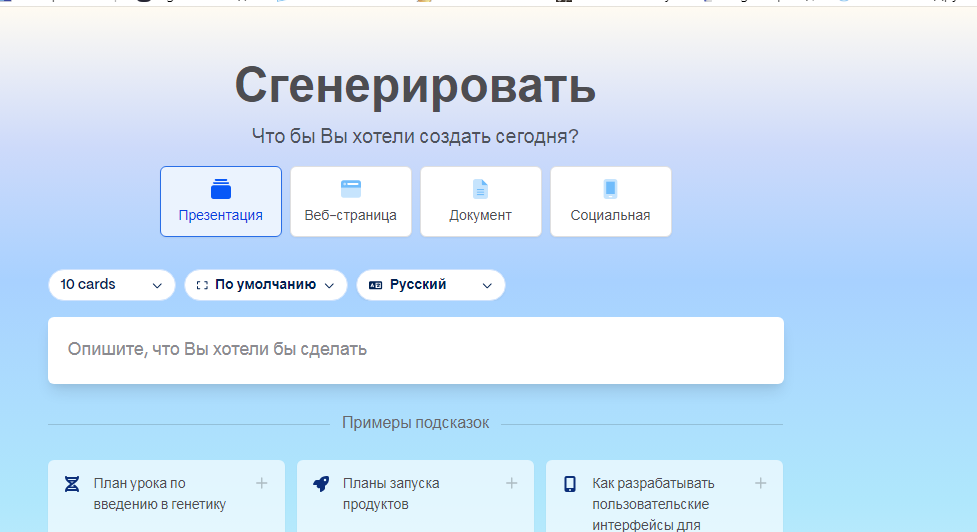Add Планы запуска продуктов using plus icon
This screenshot has height=532, width=977.
[x=511, y=483]
